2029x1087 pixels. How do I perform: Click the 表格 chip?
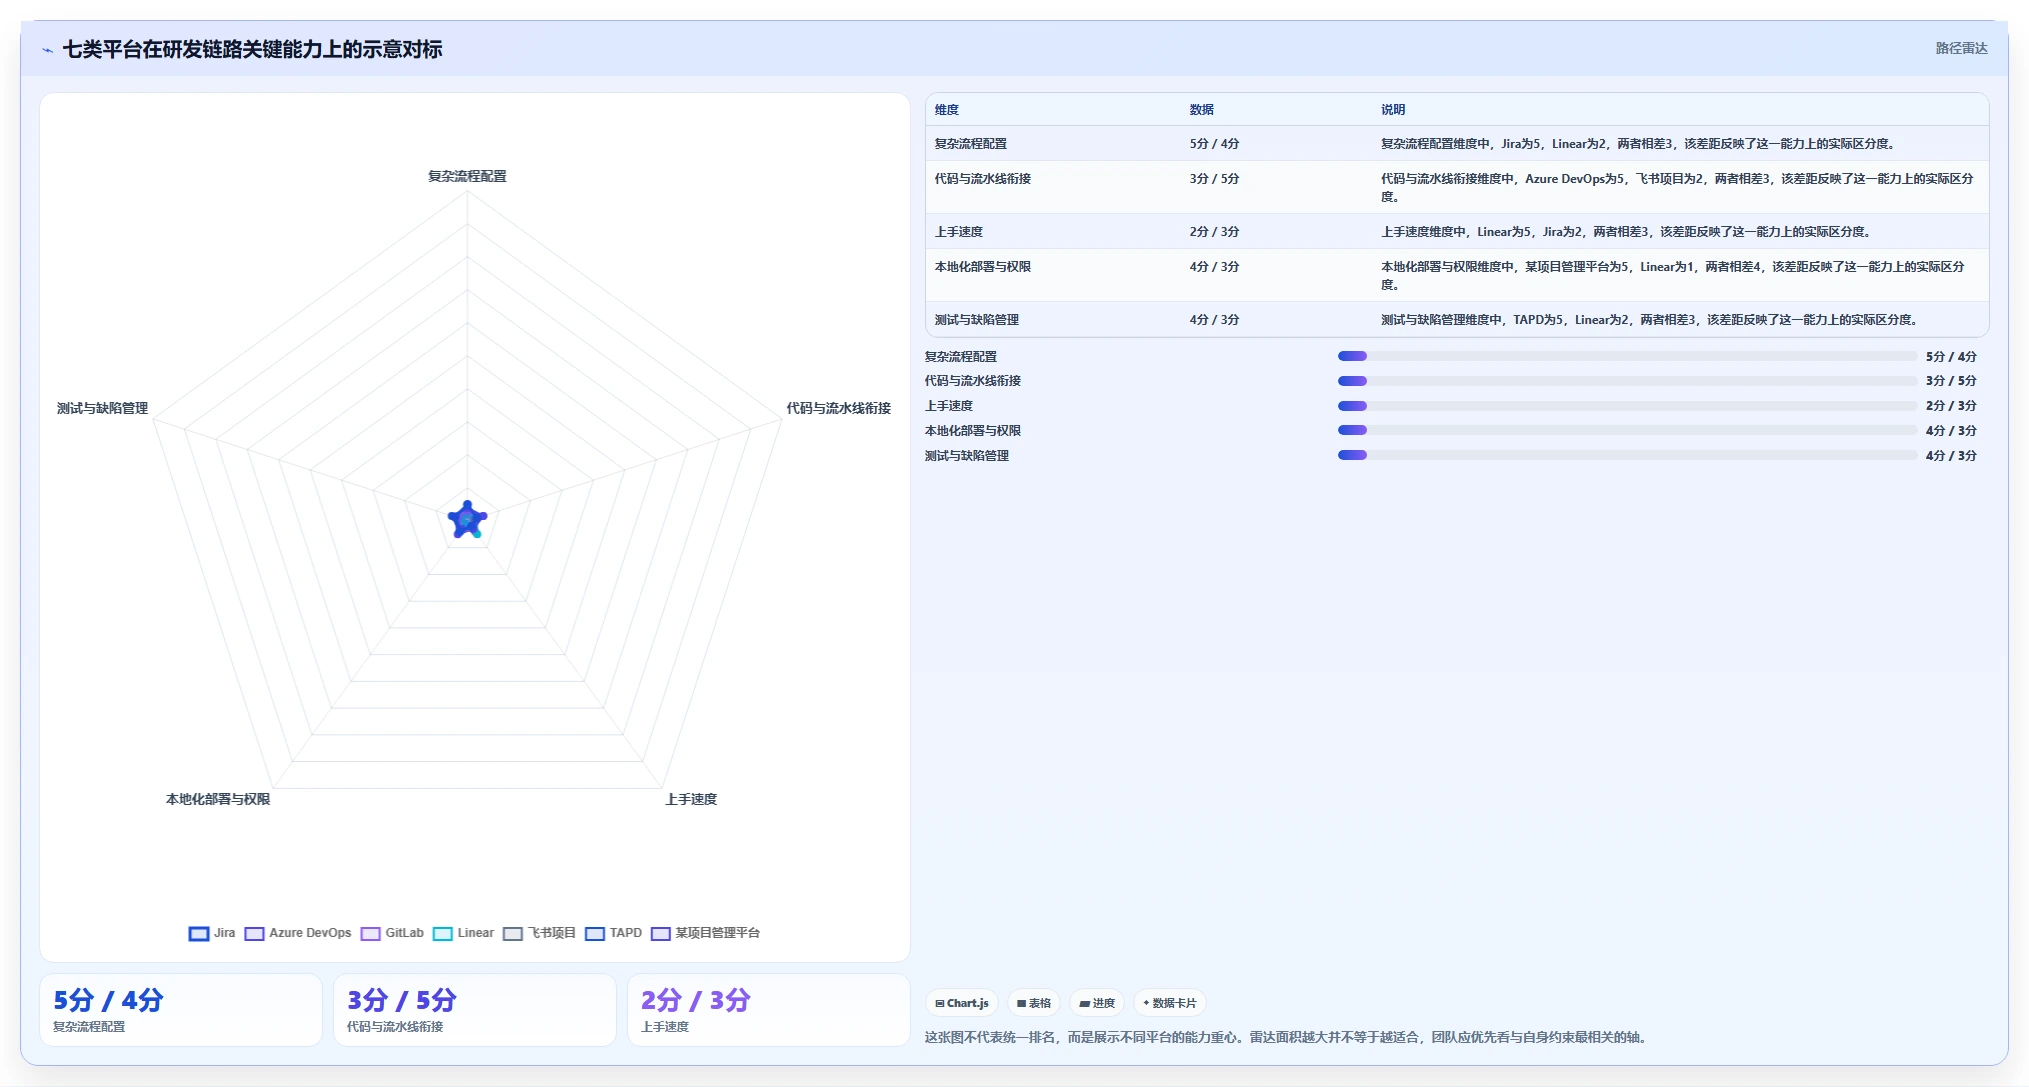point(1034,1003)
